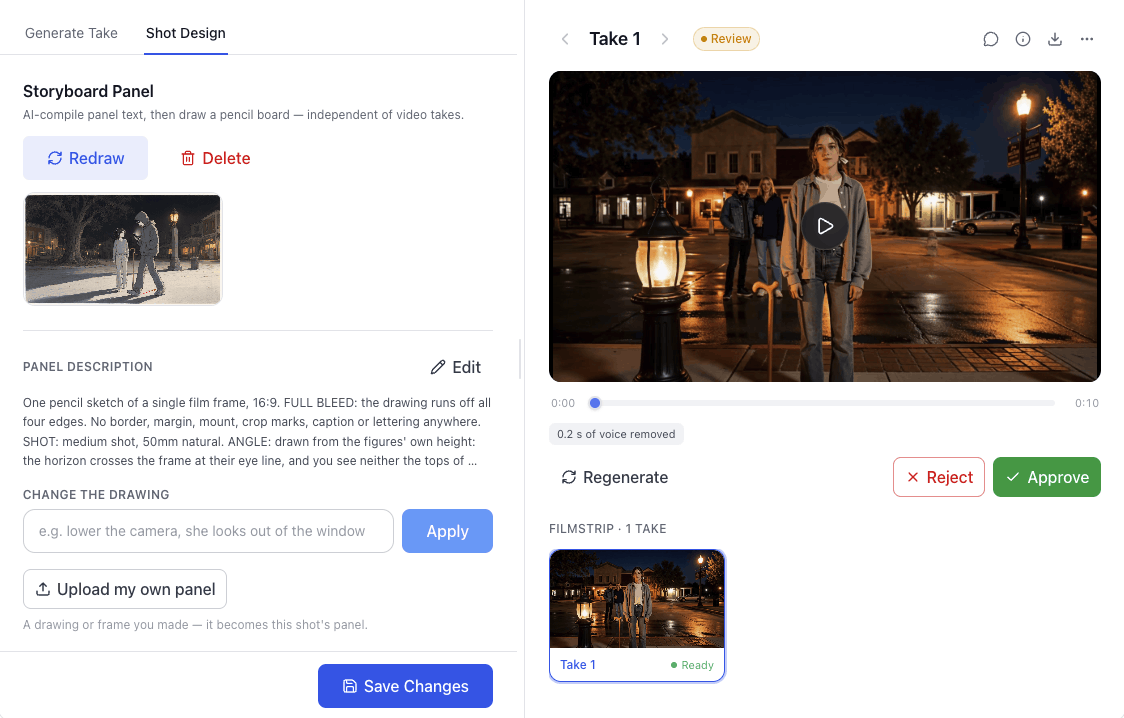Go to the previous take arrow
The image size is (1124, 718).
565,39
